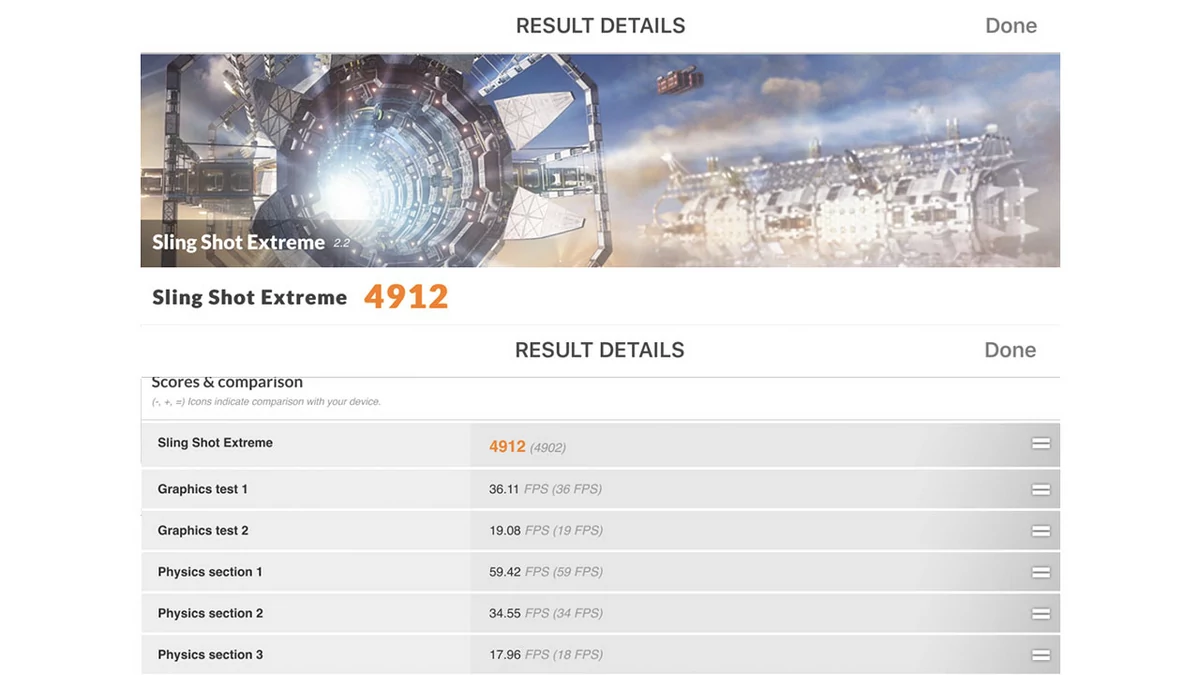Click the 17.96 FPS value
This screenshot has height=675, width=1200.
click(x=545, y=655)
